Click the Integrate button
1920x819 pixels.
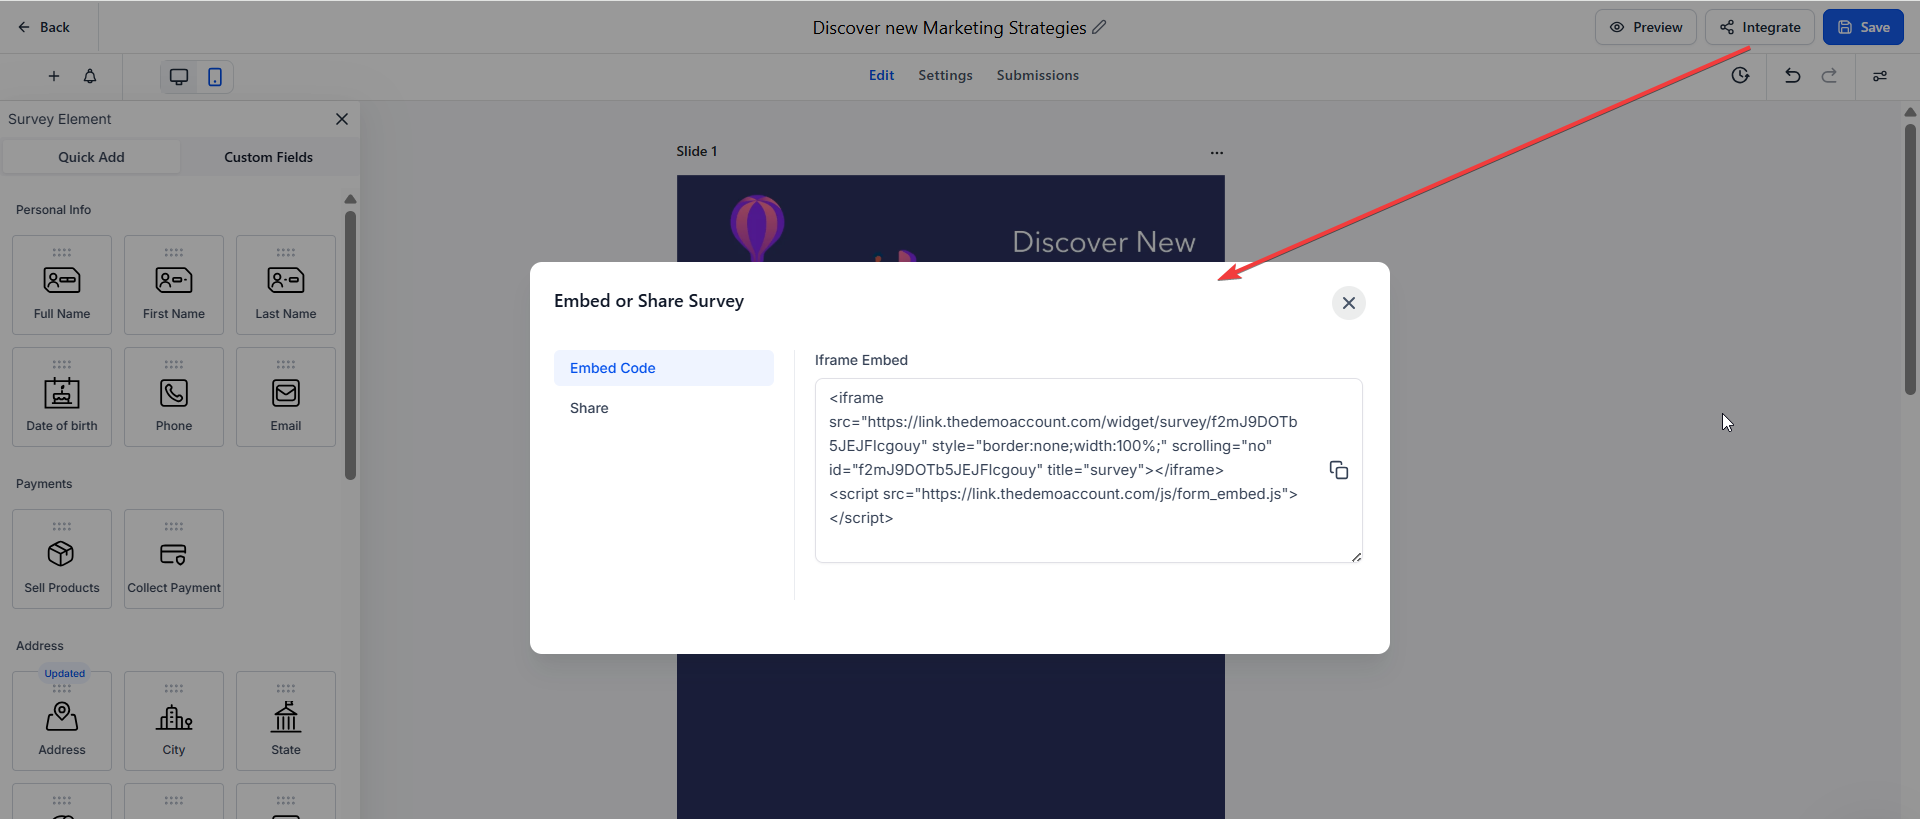coord(1760,27)
